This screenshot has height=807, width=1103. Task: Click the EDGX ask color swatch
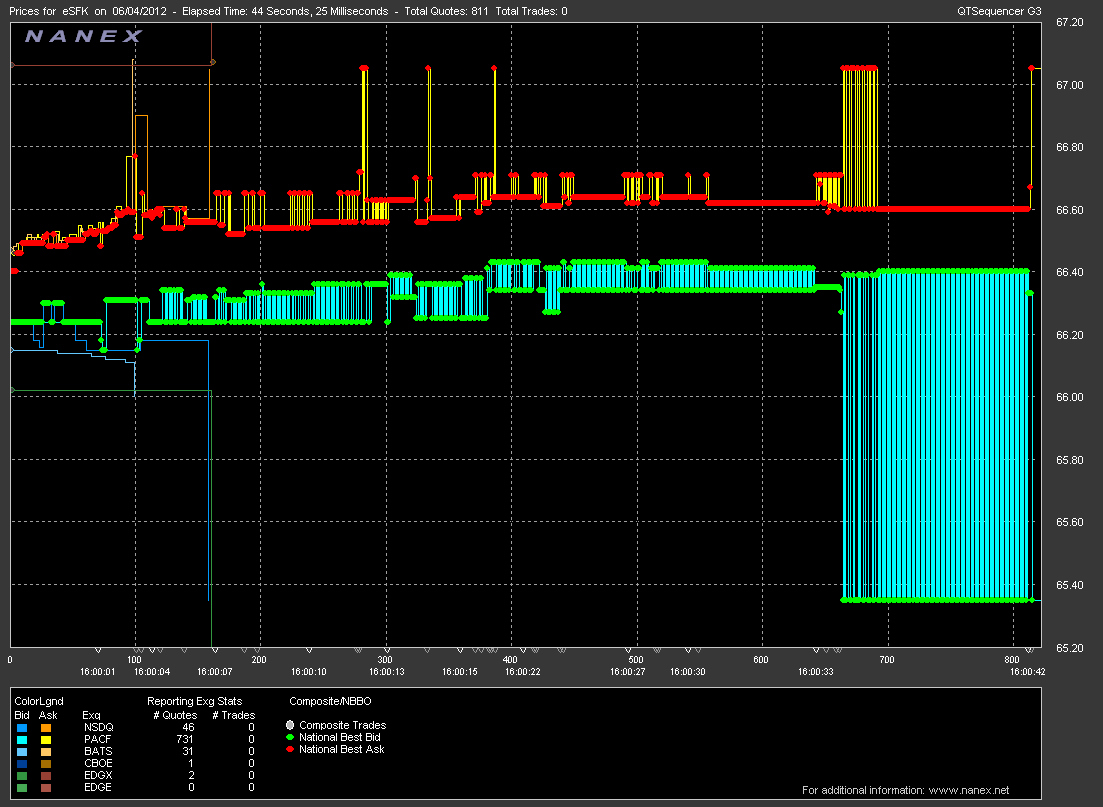point(46,775)
